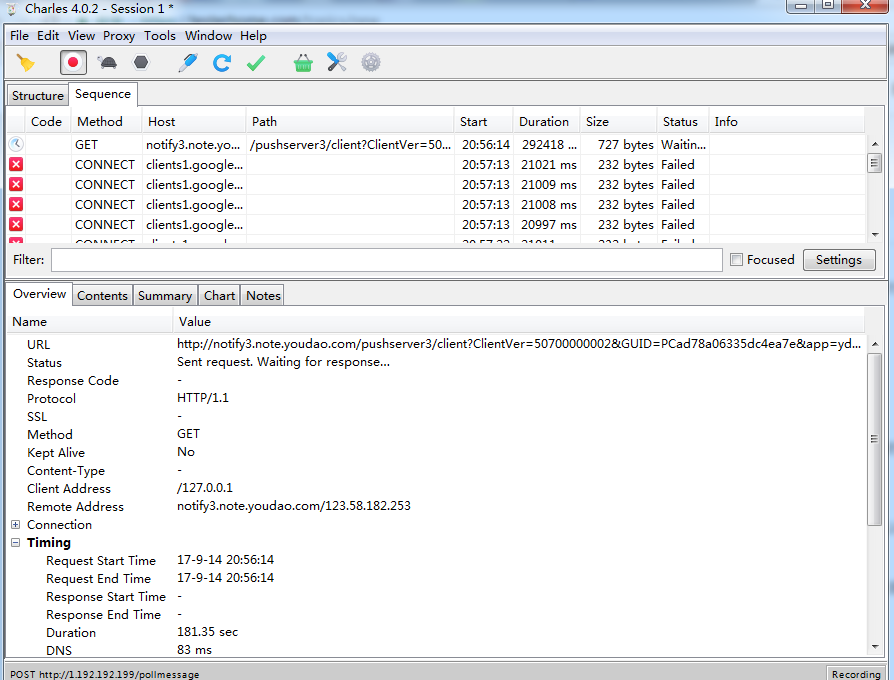The width and height of the screenshot is (894, 680).
Task: Switch to the Notes tab
Action: click(x=263, y=295)
